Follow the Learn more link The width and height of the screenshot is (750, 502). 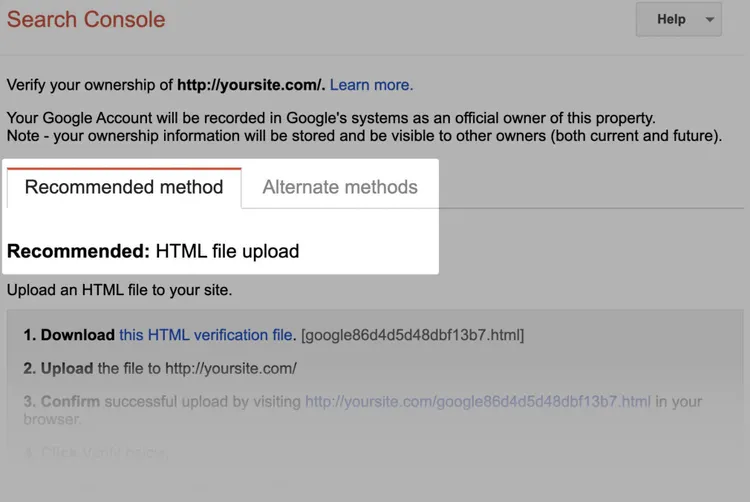pos(371,85)
